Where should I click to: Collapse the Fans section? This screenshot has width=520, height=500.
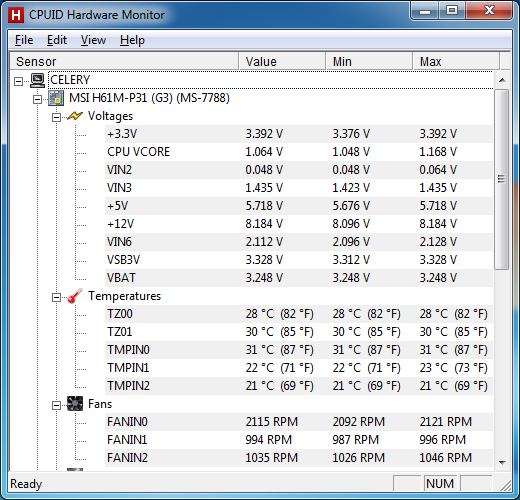point(56,405)
